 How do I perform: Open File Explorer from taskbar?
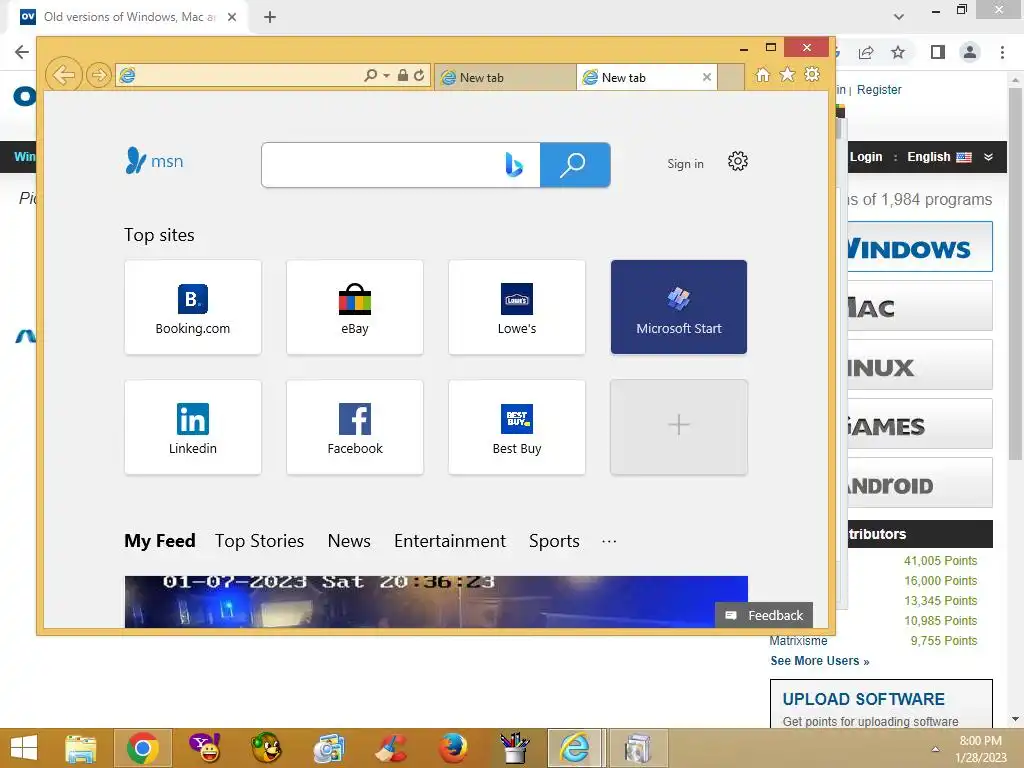pos(81,748)
